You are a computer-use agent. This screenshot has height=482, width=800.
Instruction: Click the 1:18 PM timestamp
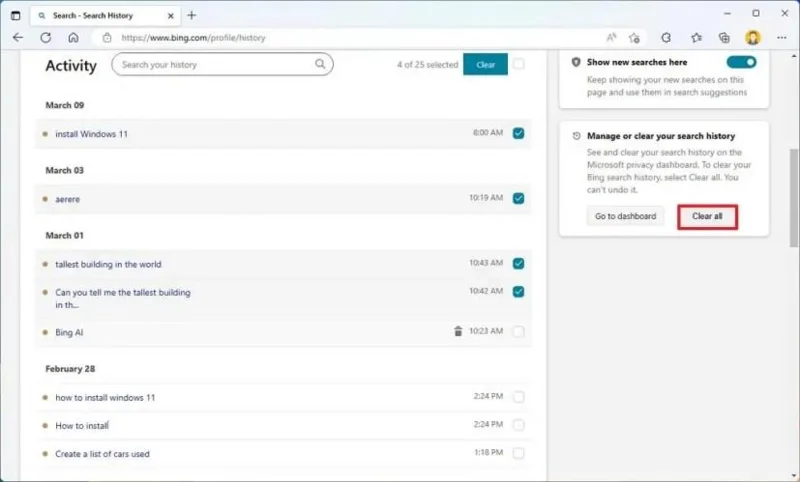488,452
